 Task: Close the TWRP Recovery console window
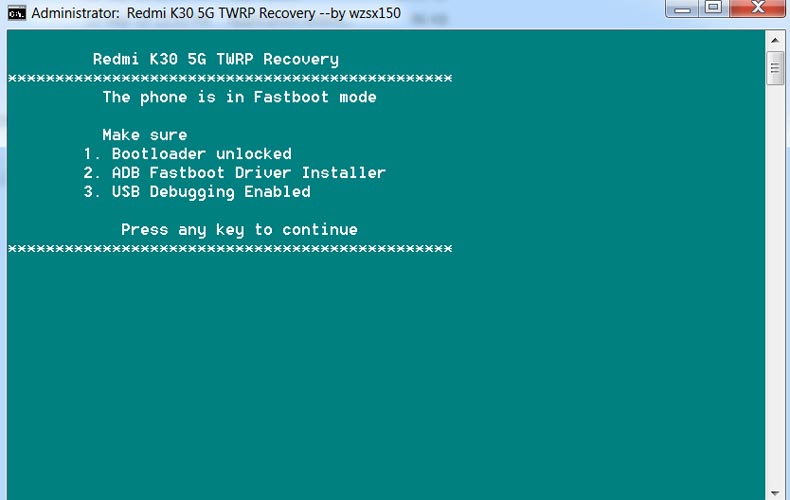(x=757, y=8)
